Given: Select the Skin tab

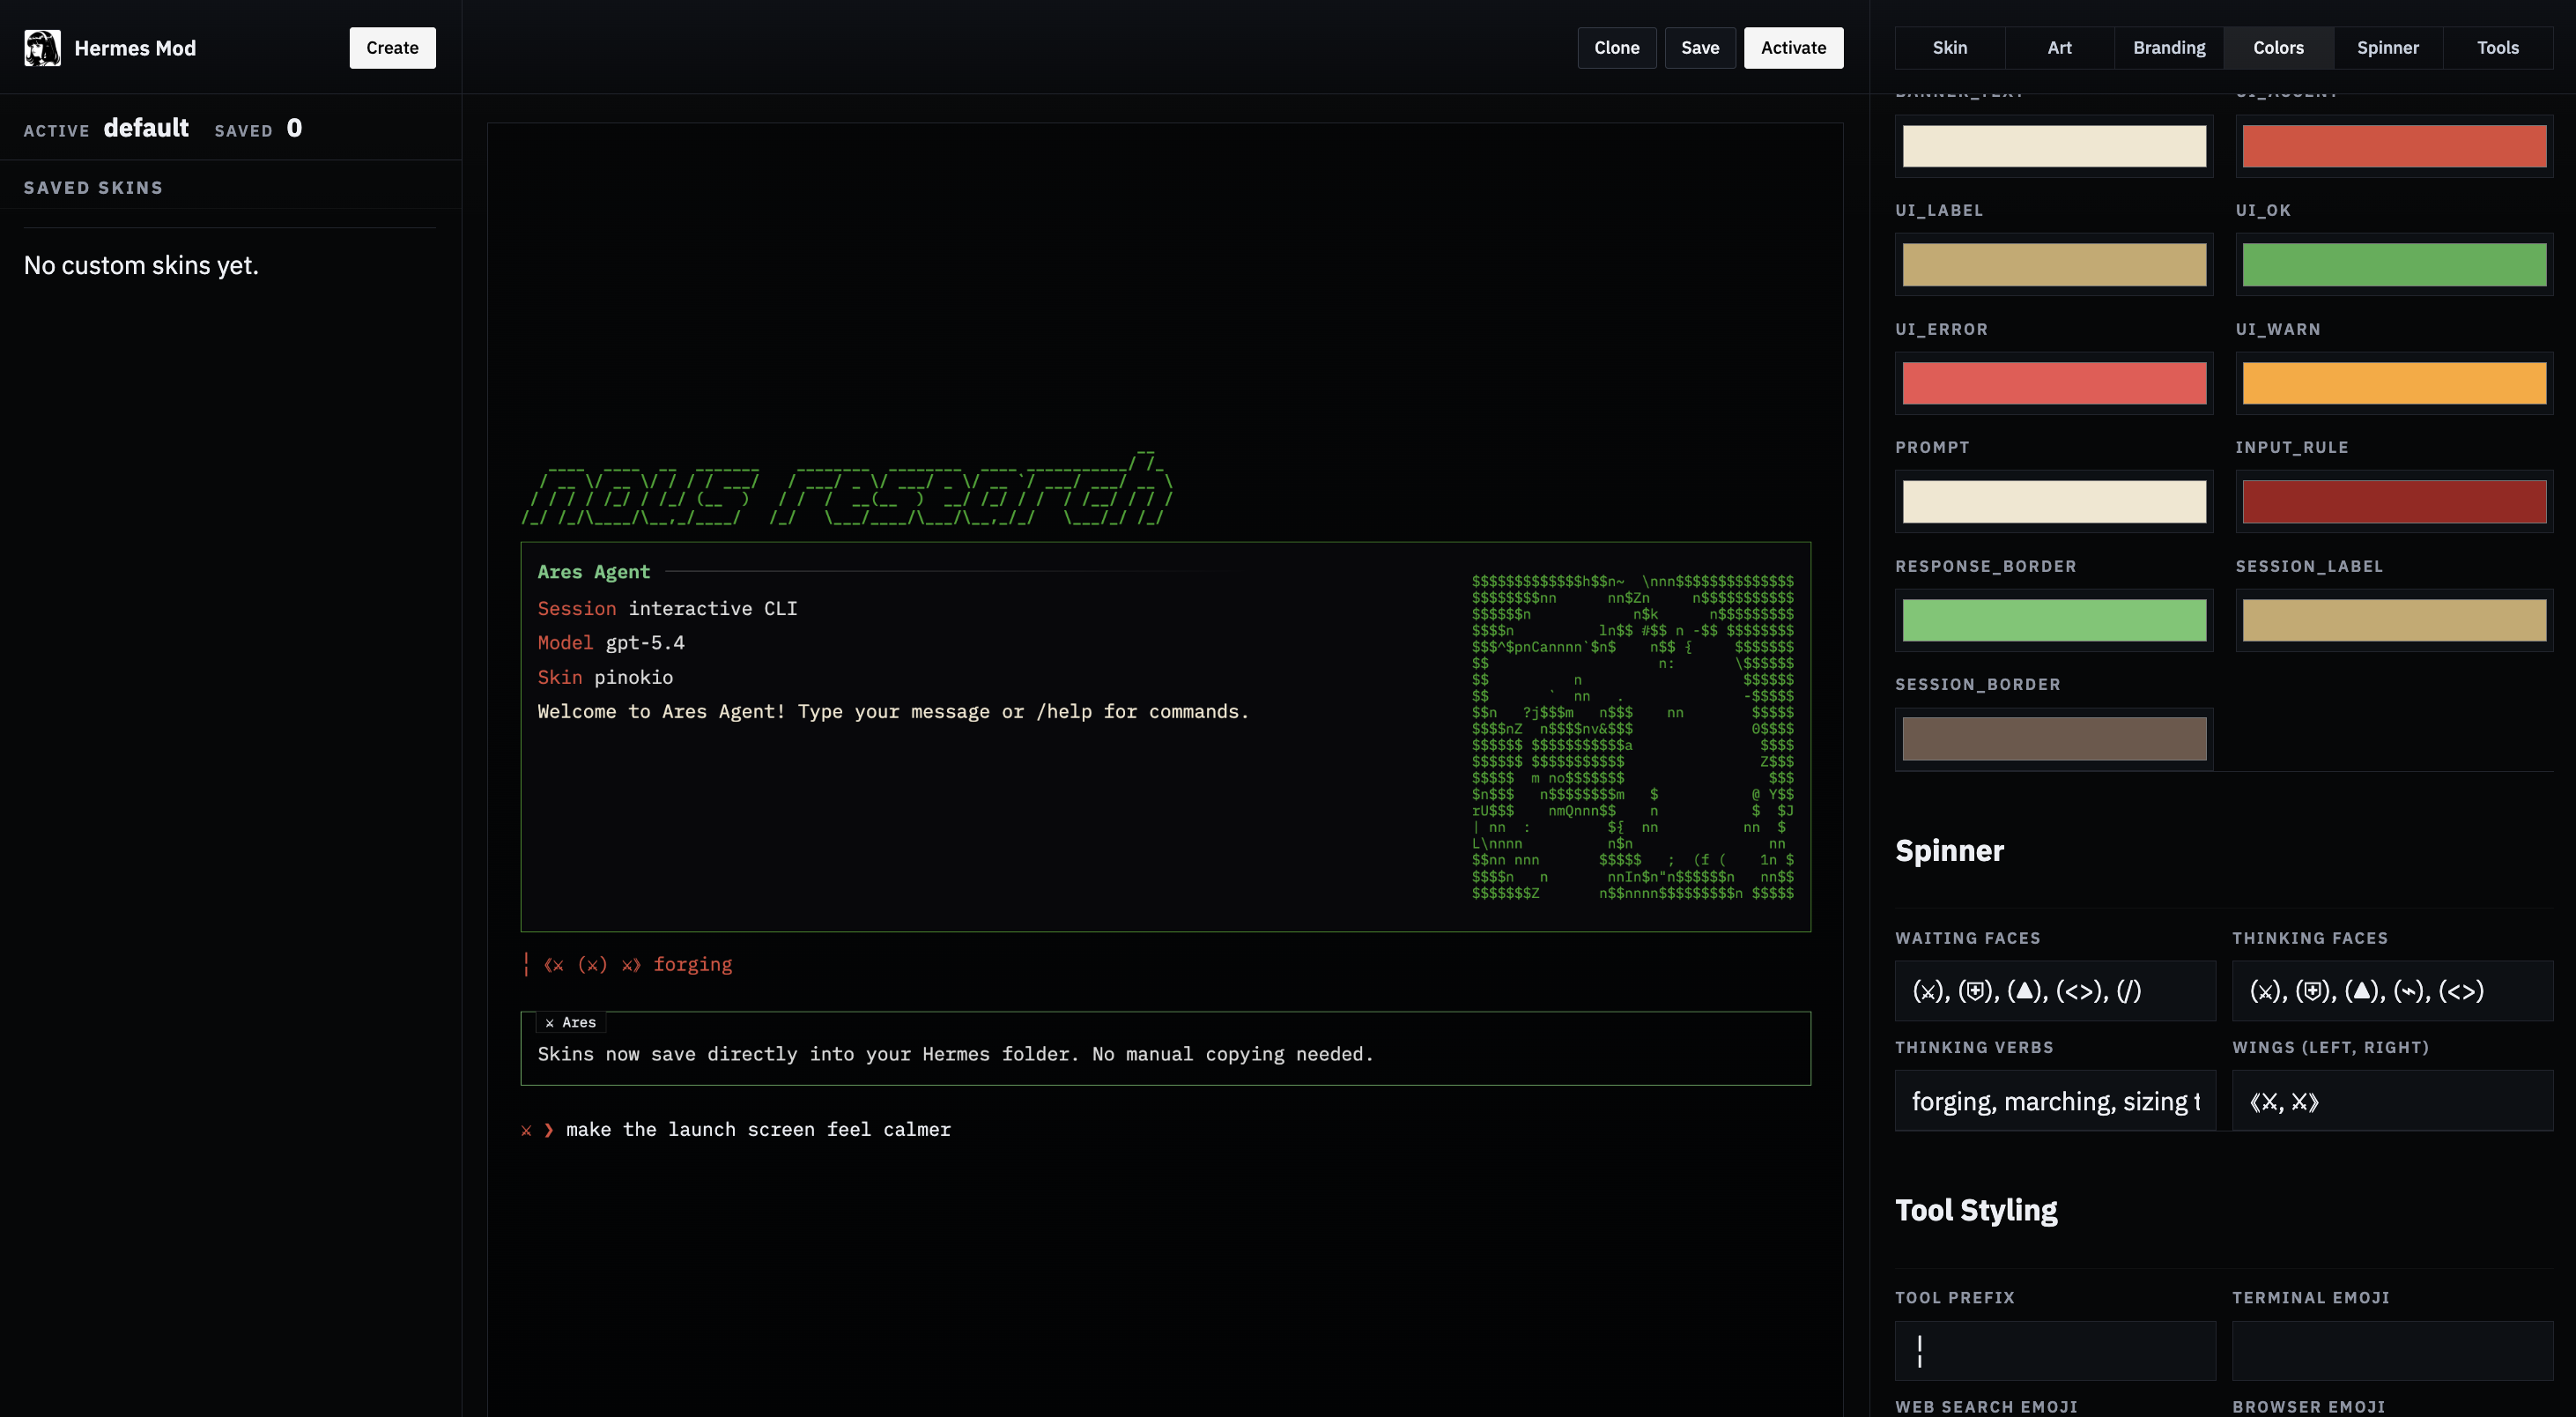Looking at the screenshot, I should coord(1948,47).
